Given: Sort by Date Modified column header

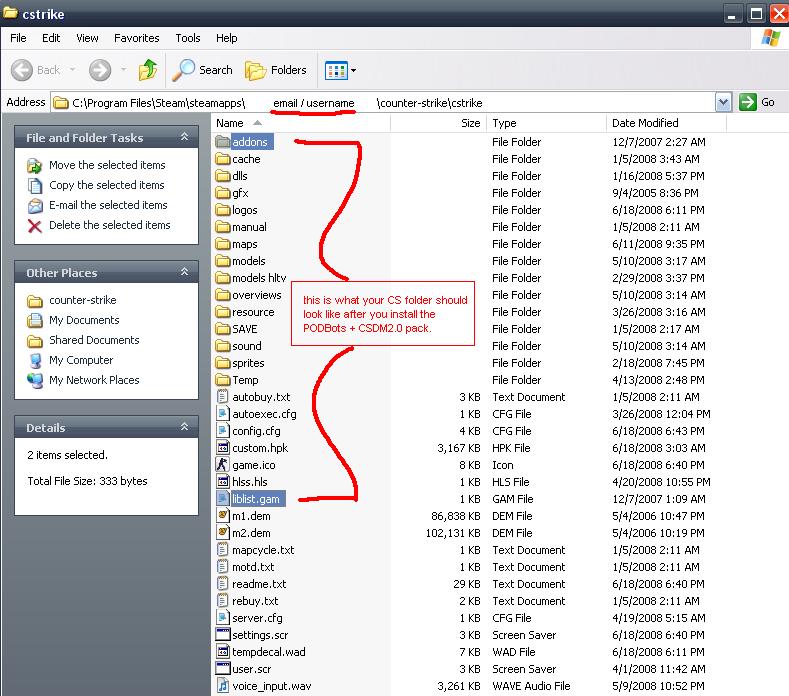Looking at the screenshot, I should click(x=666, y=123).
